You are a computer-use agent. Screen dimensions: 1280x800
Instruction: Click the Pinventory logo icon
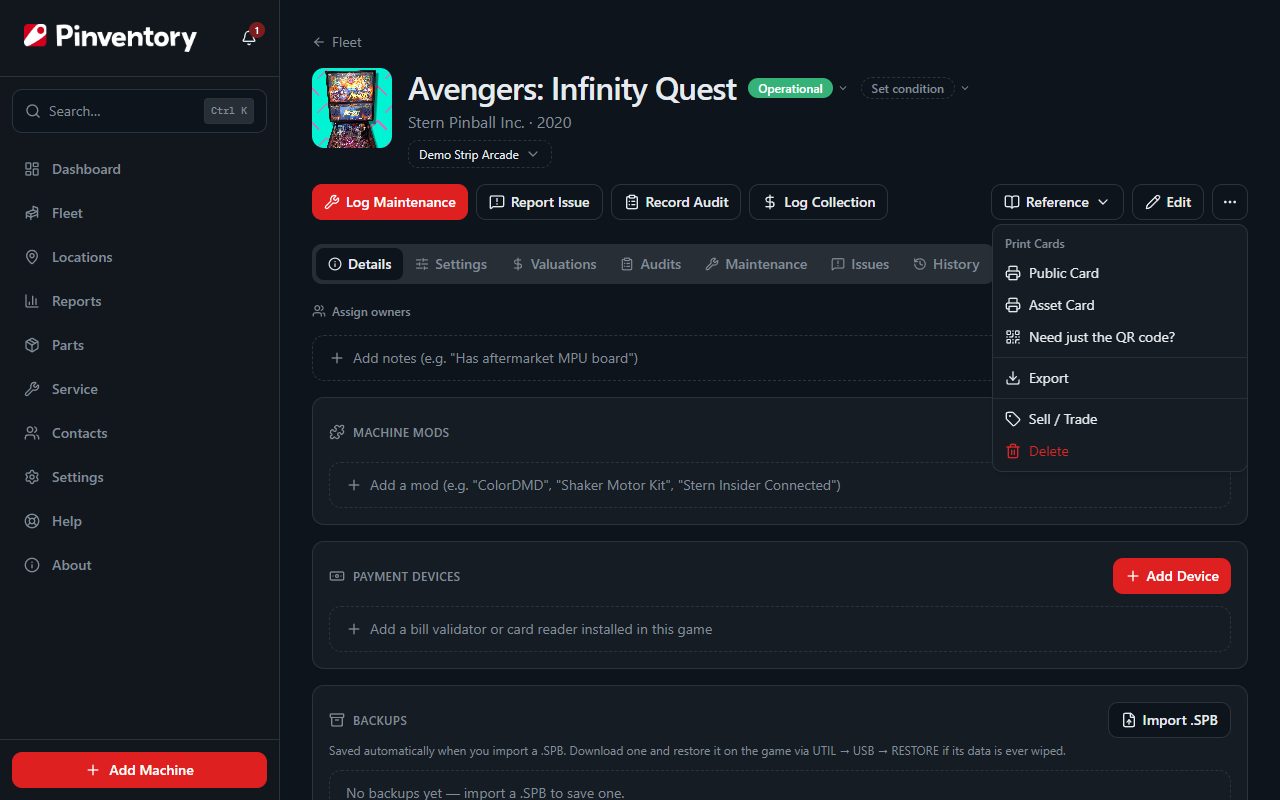pos(35,37)
